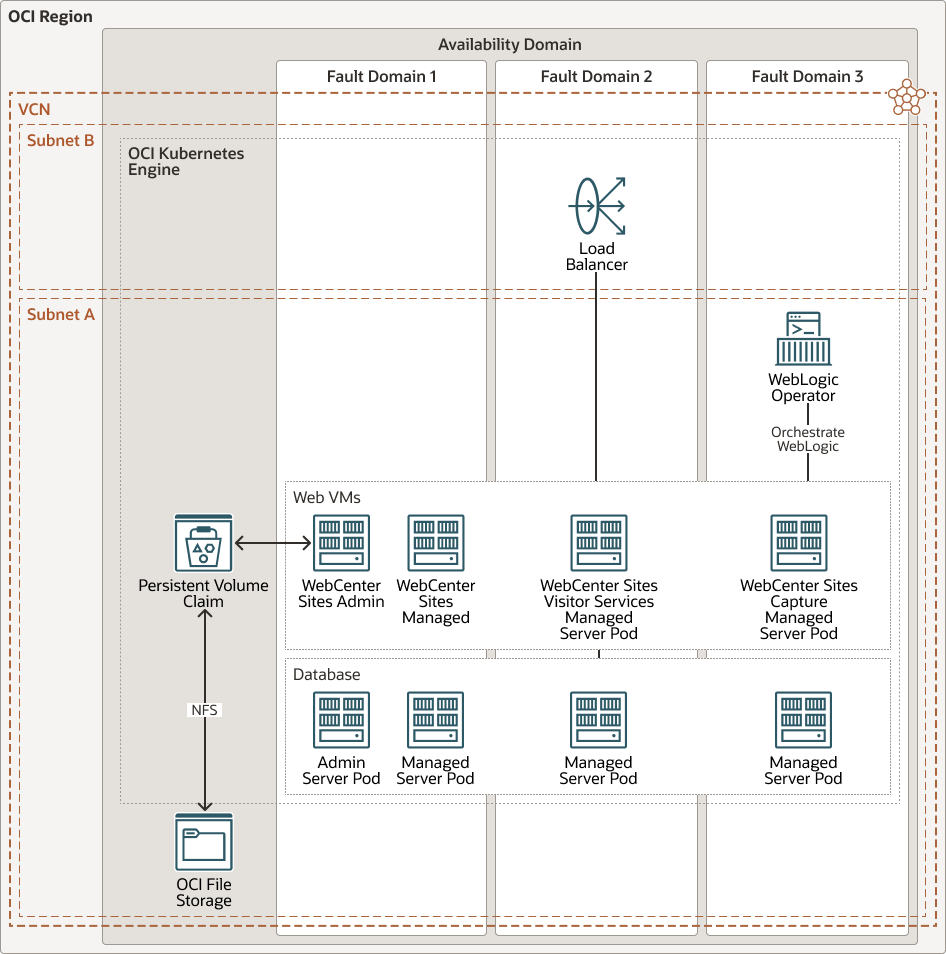Click the Admin Server Pod database icon
This screenshot has width=946, height=954.
[341, 720]
